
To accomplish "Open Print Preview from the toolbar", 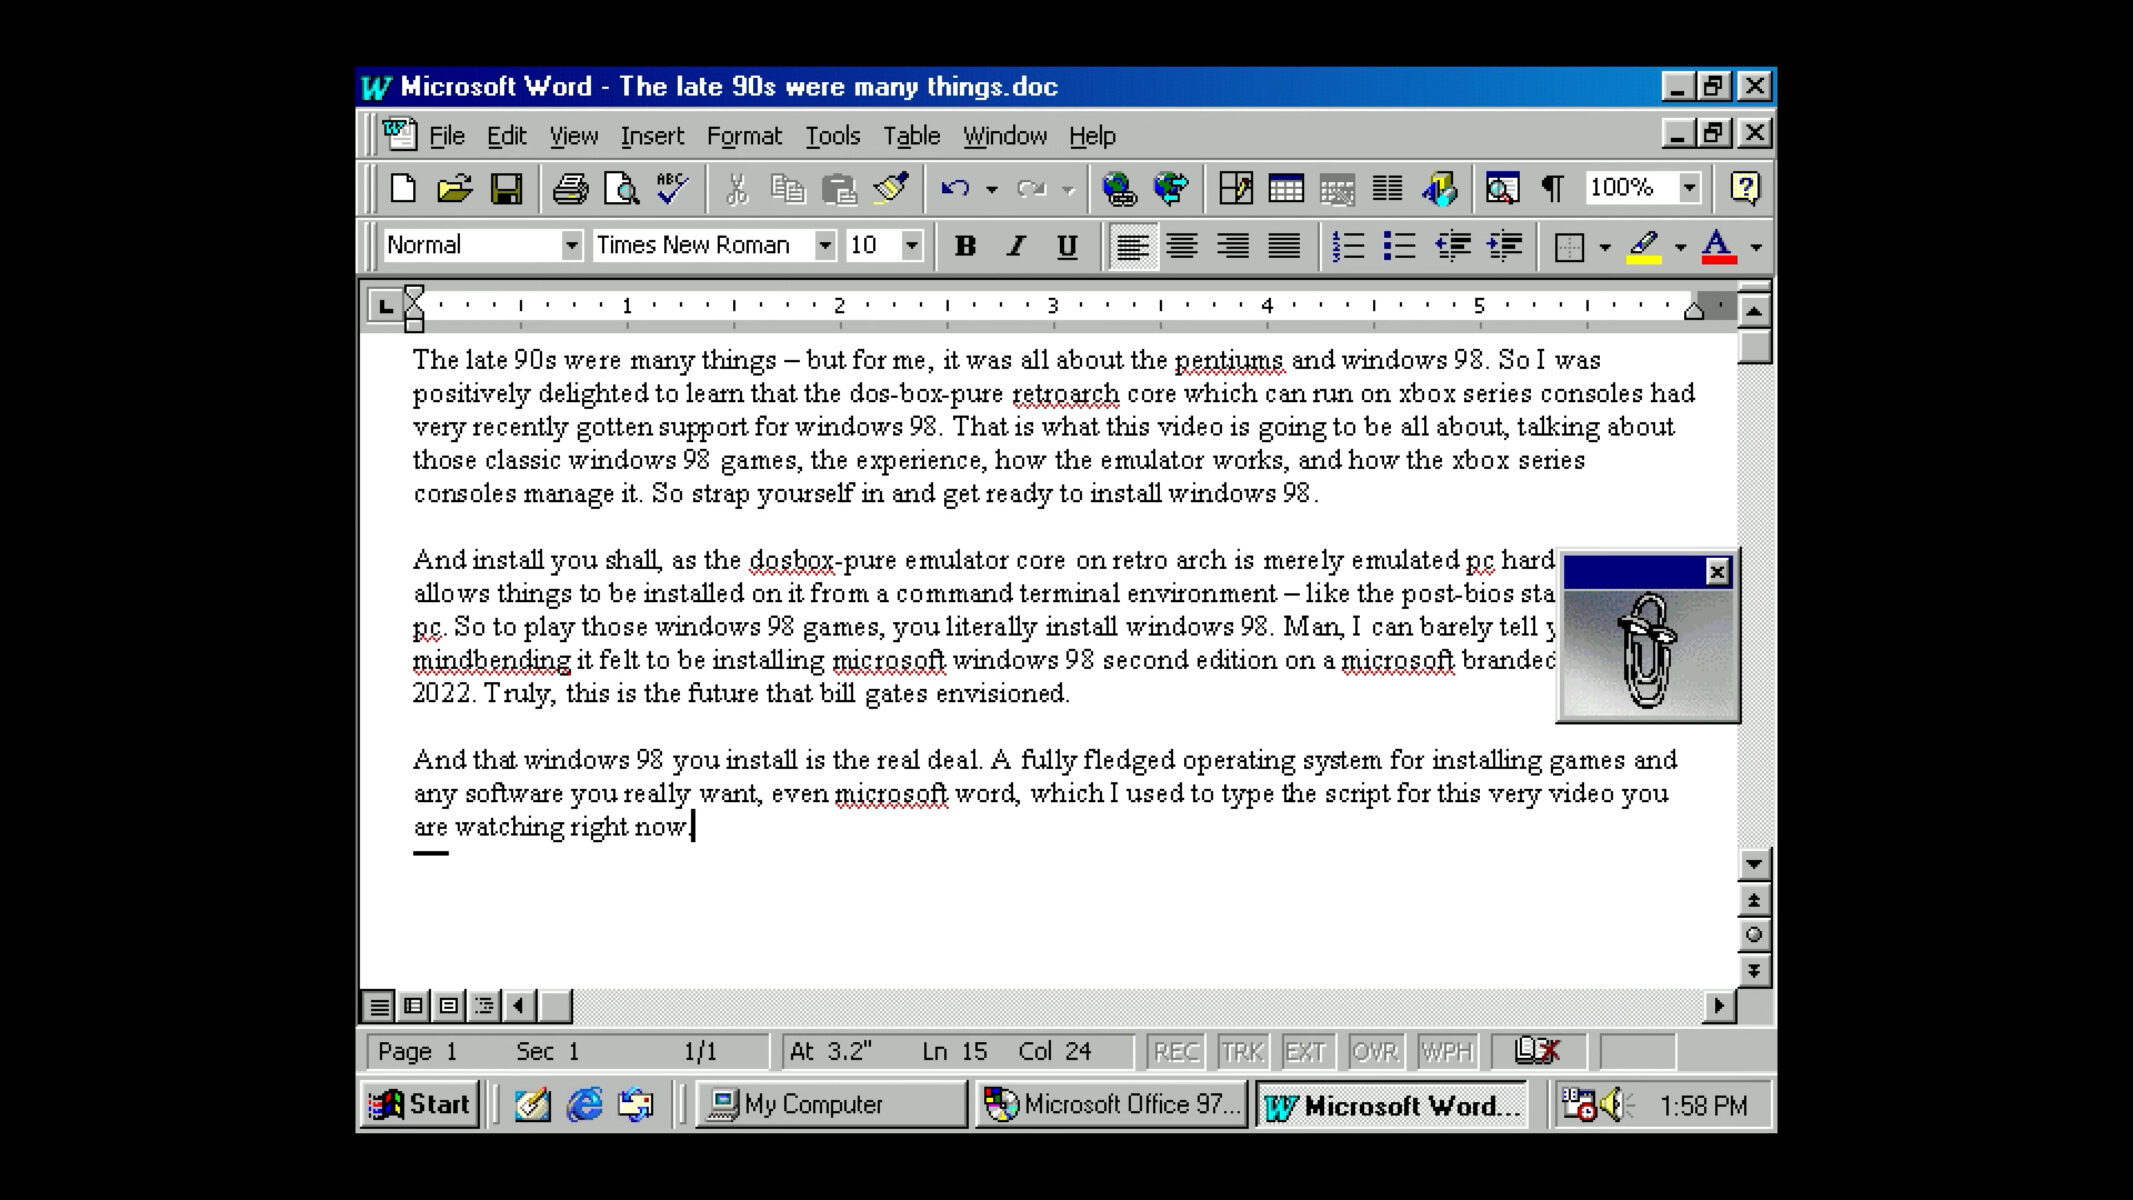I will point(622,188).
